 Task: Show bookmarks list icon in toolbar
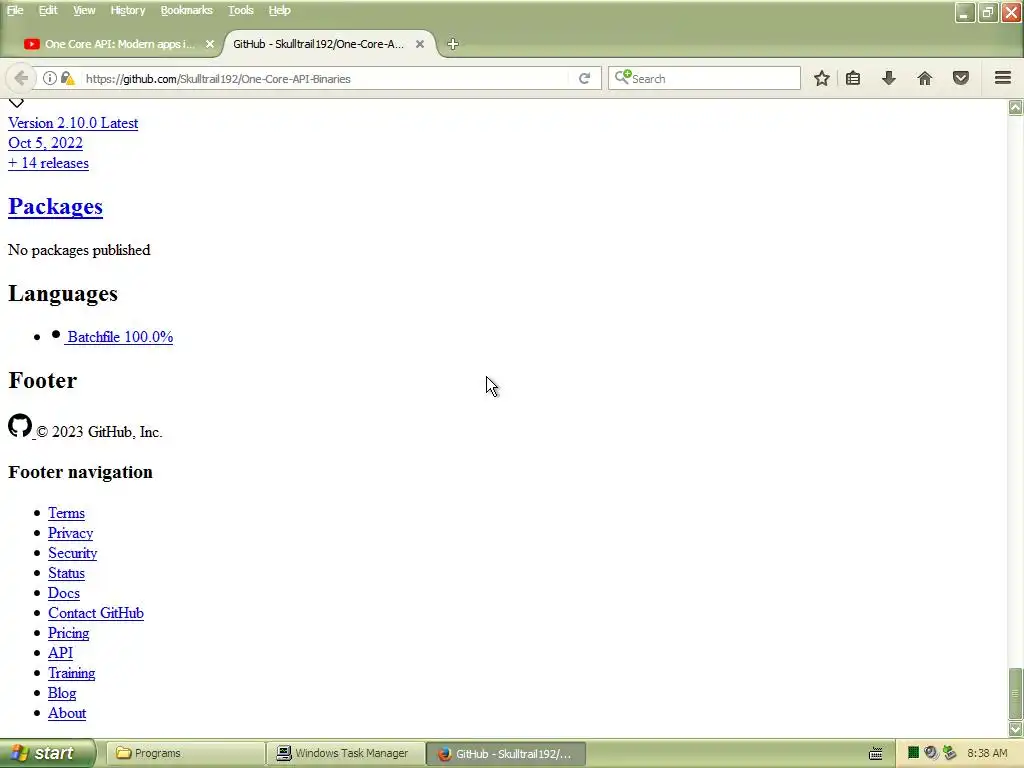(853, 78)
